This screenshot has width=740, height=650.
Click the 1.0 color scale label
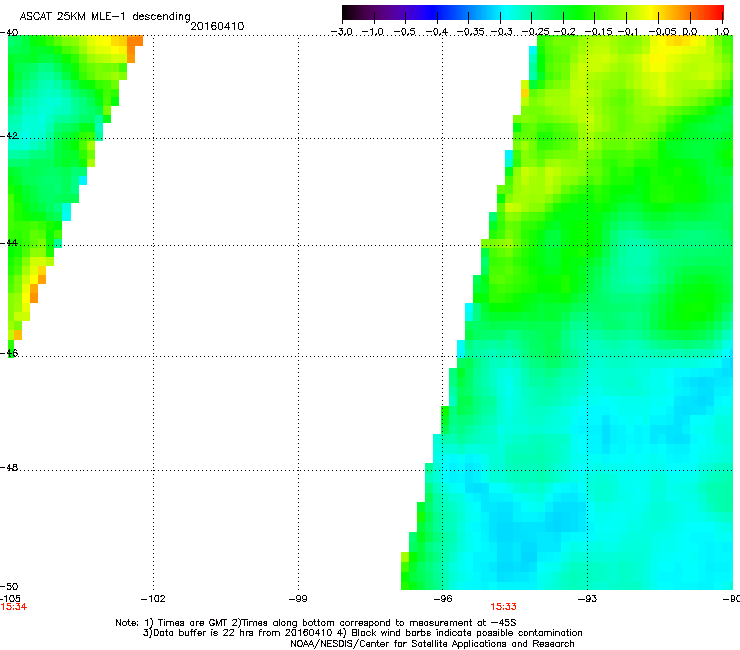click(722, 32)
